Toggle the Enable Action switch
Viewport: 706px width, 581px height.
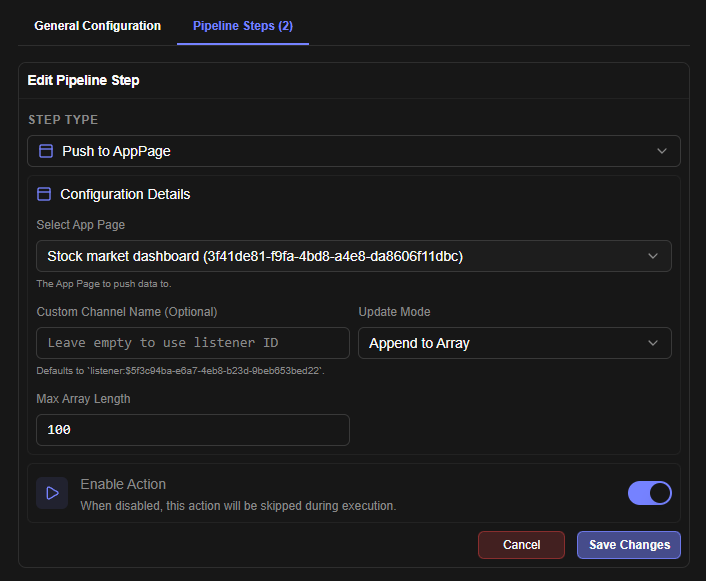(x=649, y=493)
